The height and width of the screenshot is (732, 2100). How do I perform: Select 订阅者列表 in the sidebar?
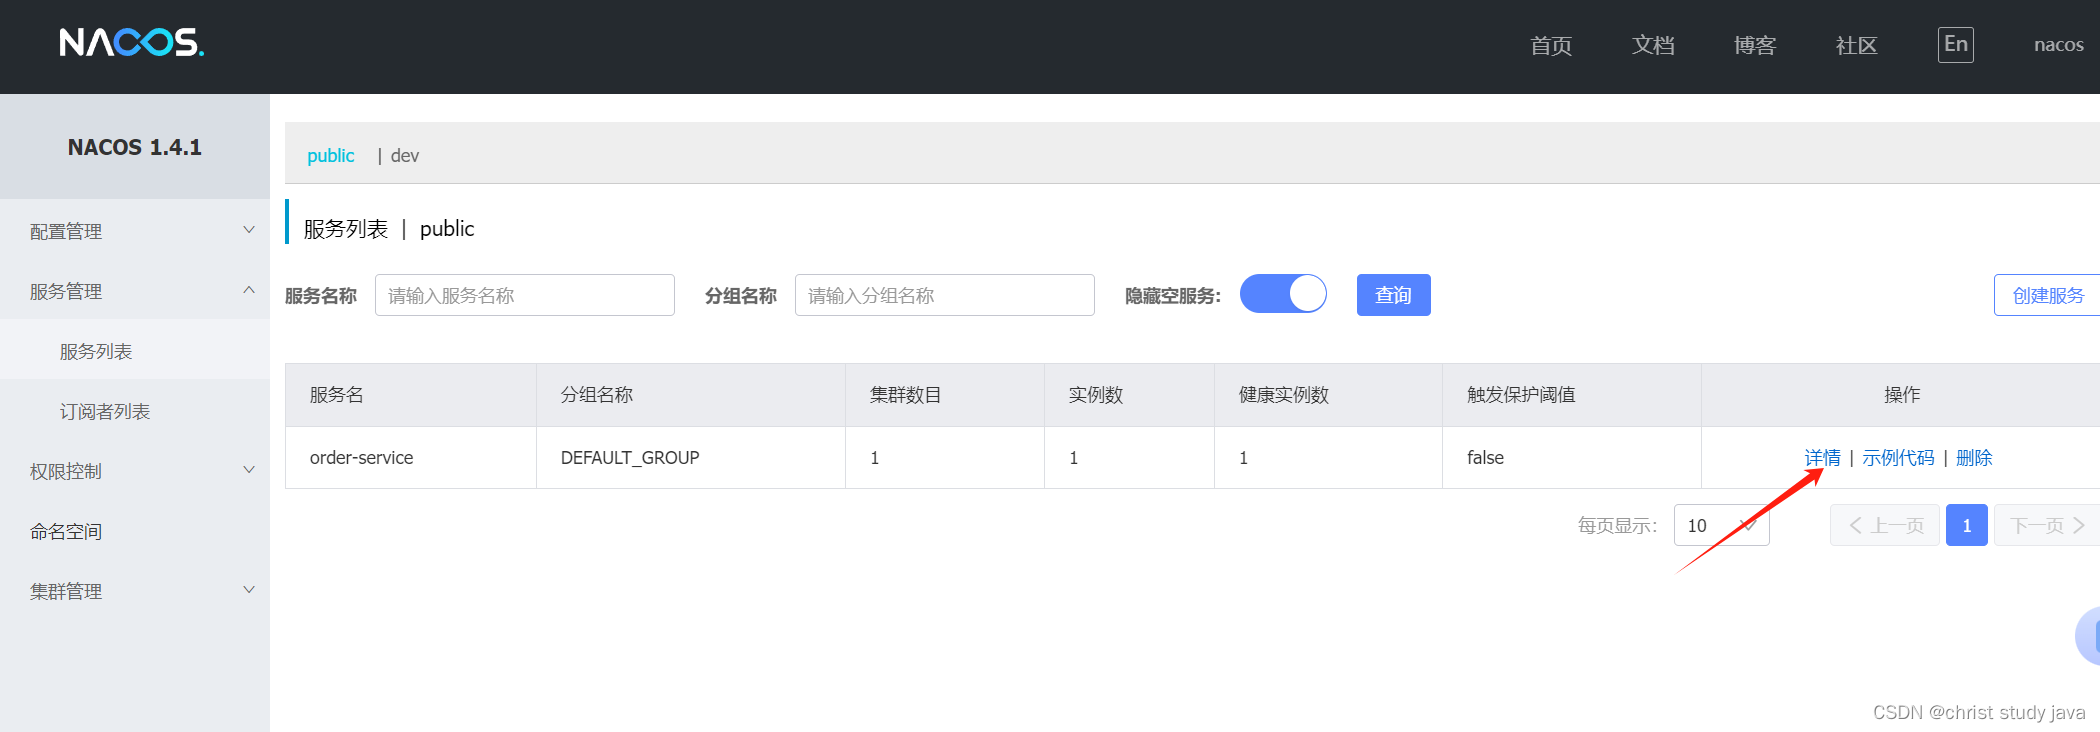135,411
